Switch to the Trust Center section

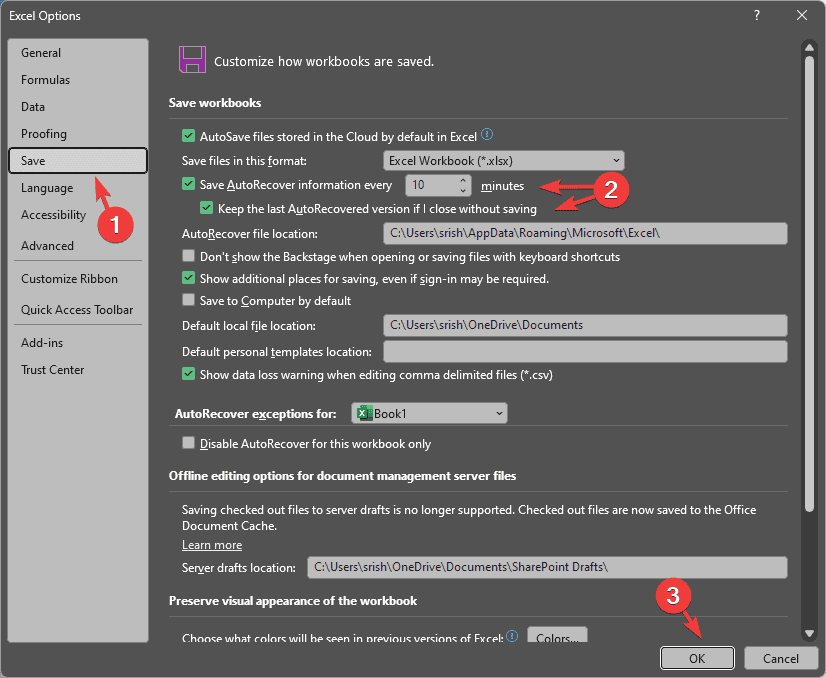tap(52, 369)
